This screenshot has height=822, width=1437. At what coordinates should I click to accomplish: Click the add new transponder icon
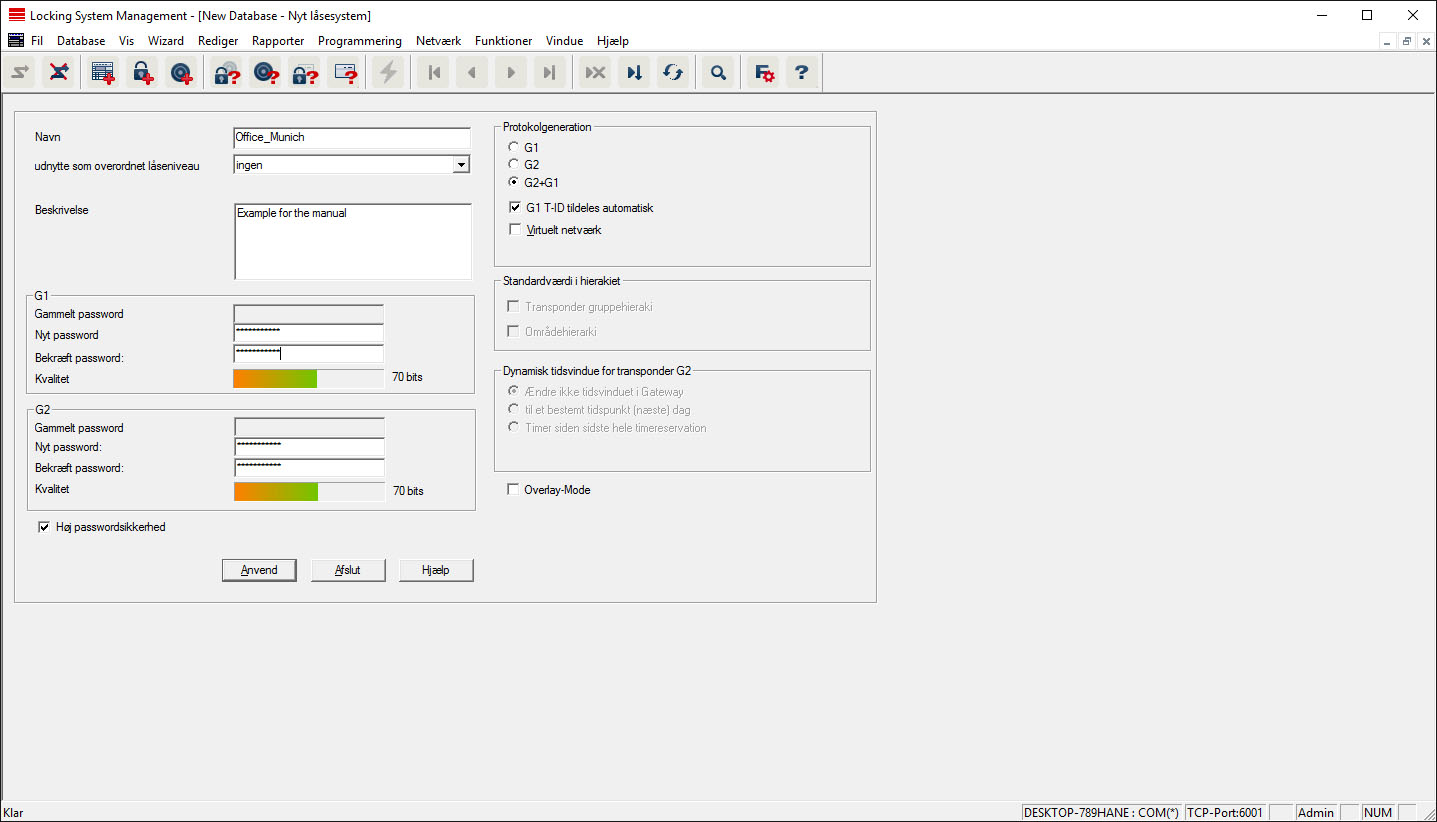click(x=181, y=72)
